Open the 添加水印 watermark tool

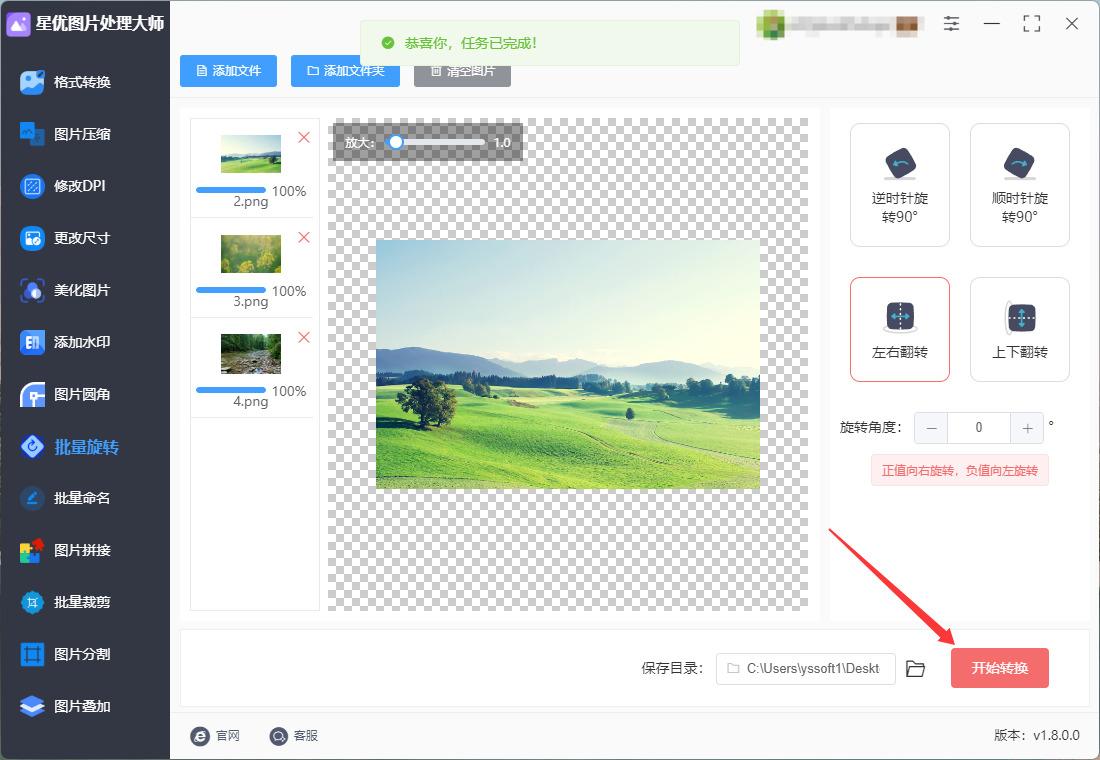(66, 342)
